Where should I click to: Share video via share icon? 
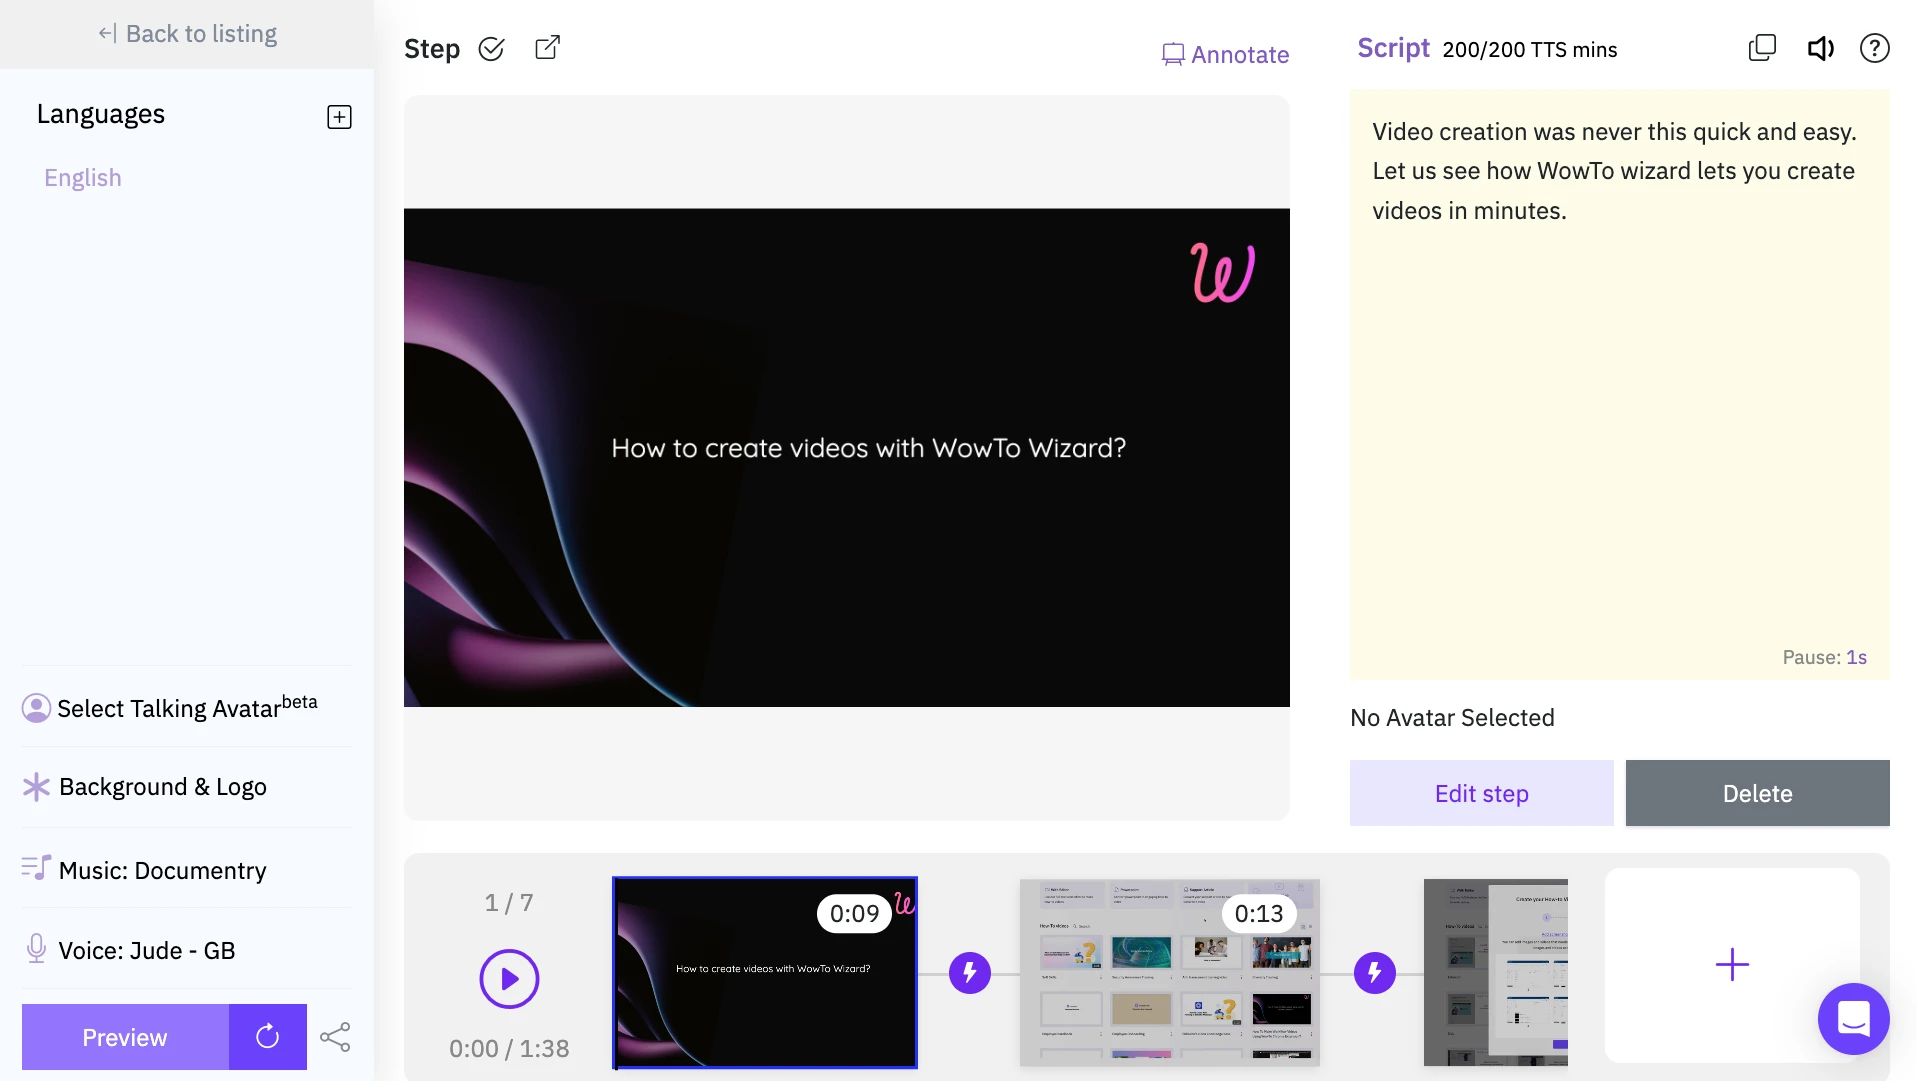[335, 1037]
